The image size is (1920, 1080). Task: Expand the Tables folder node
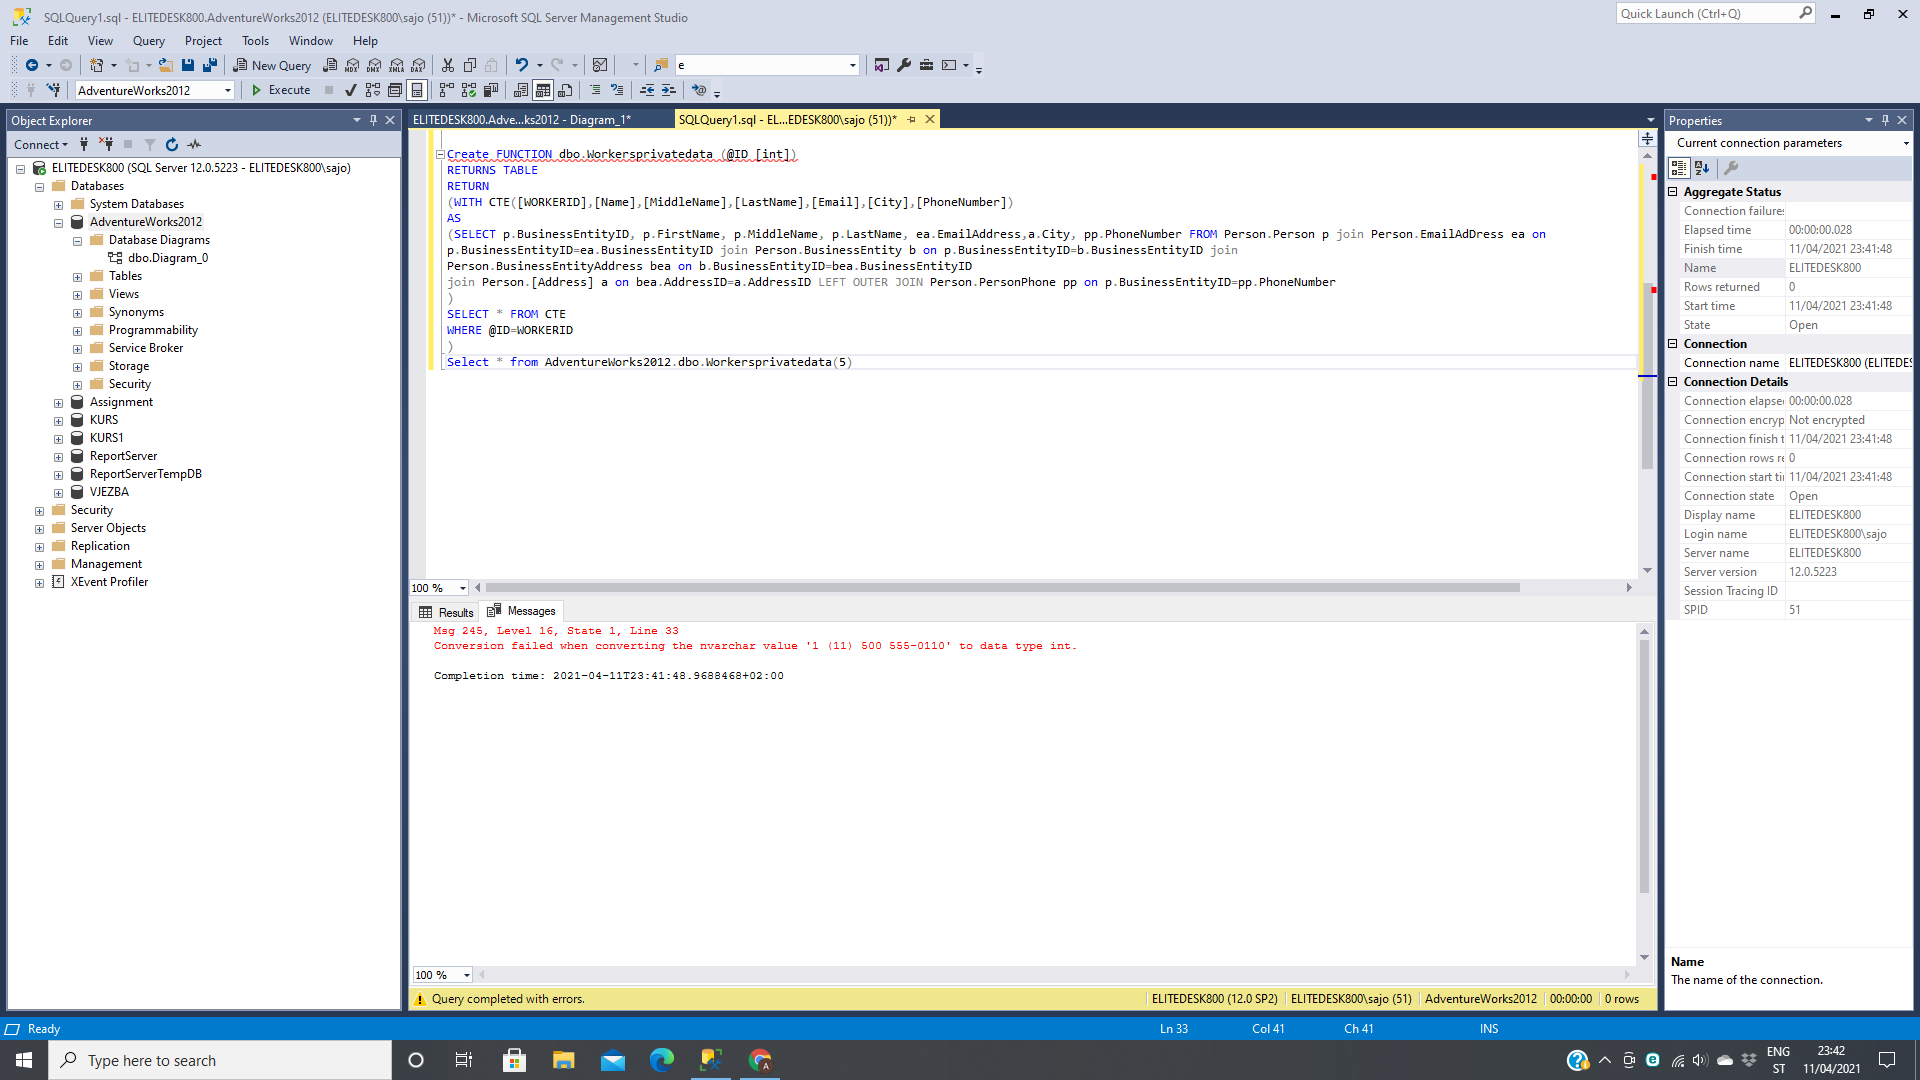point(78,277)
